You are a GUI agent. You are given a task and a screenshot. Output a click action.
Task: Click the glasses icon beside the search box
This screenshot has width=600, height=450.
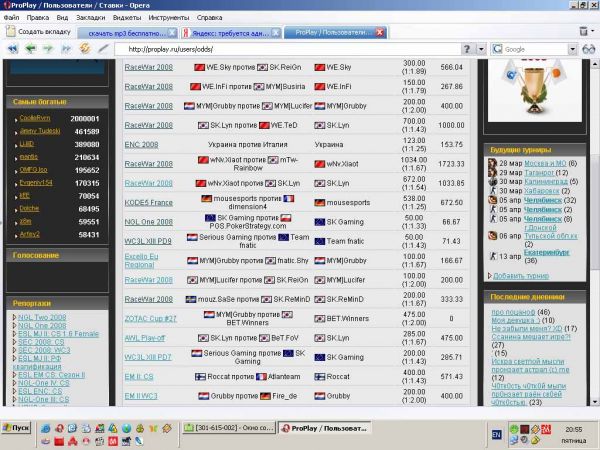pos(589,49)
